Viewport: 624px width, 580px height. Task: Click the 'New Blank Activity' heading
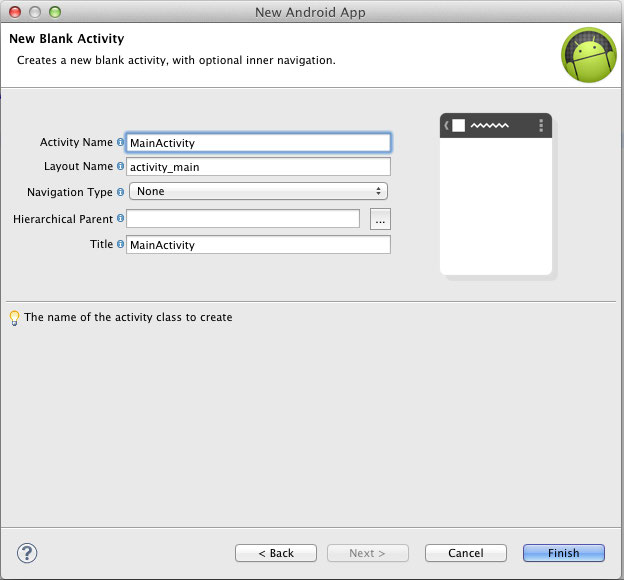[67, 39]
